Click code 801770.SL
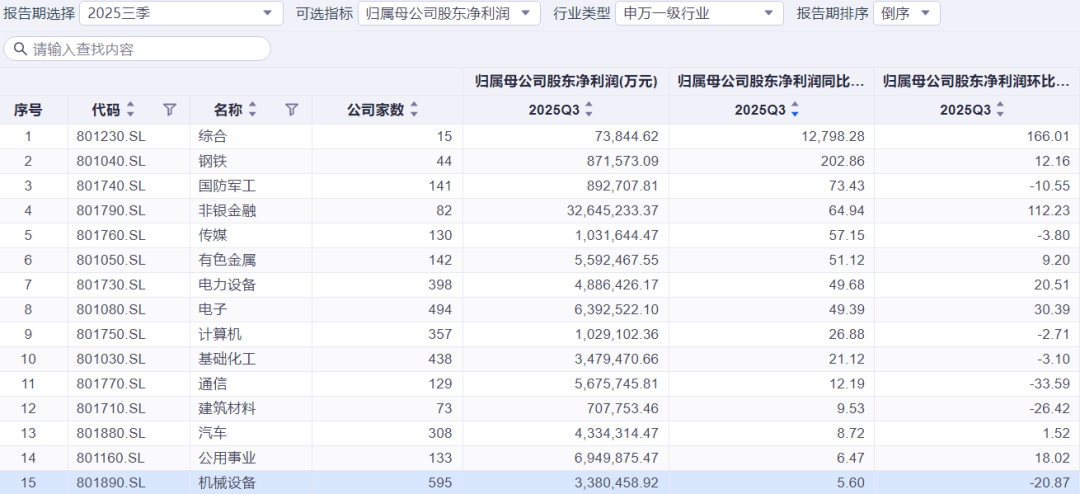Viewport: 1080px width, 494px height. click(111, 384)
